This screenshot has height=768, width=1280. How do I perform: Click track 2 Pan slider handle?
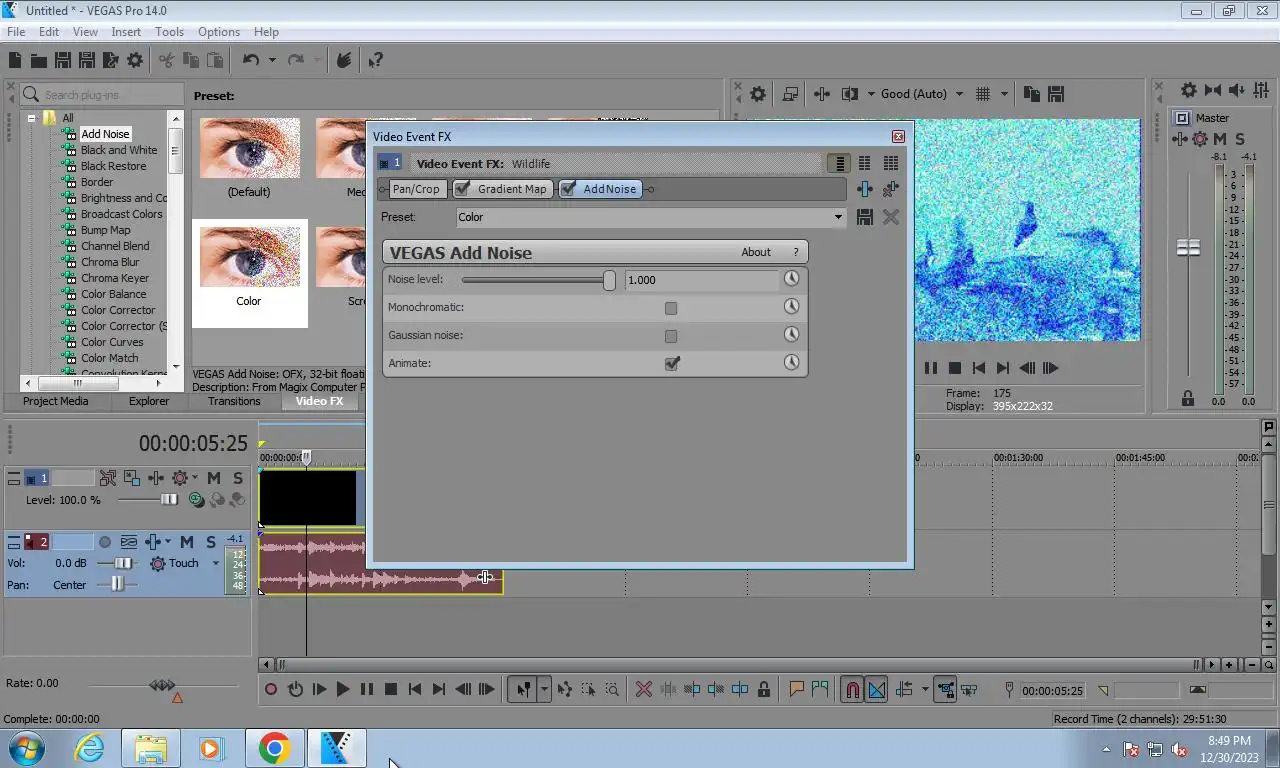[x=117, y=584]
